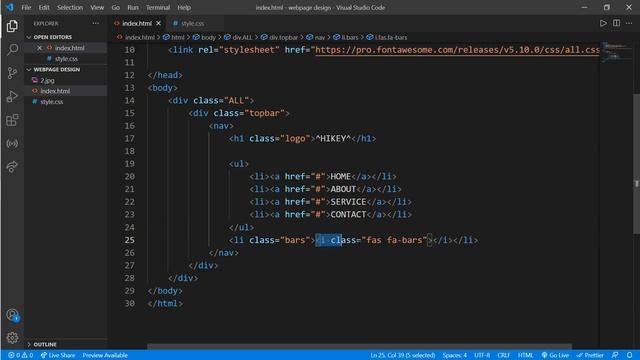The width and height of the screenshot is (640, 360).
Task: Open the Extensions view
Action: point(12,120)
